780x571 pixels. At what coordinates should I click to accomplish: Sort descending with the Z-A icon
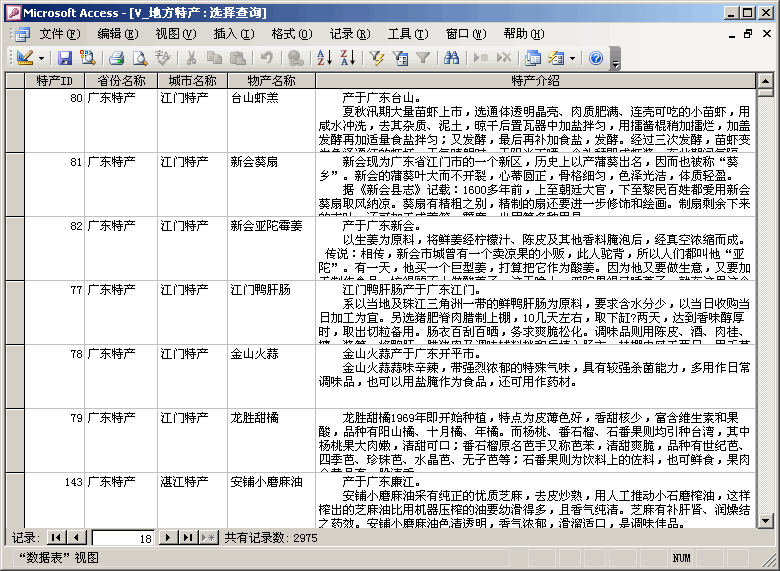tap(348, 58)
